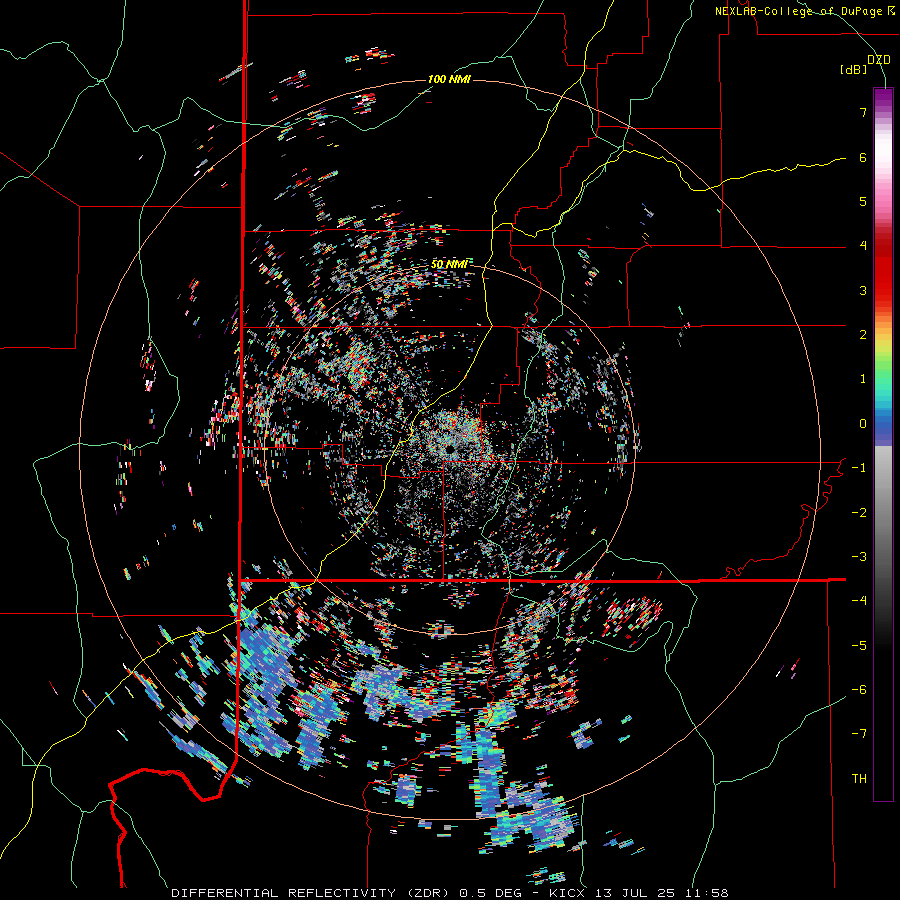Click the 3 dB scale label
900x900 pixels.
[x=863, y=290]
